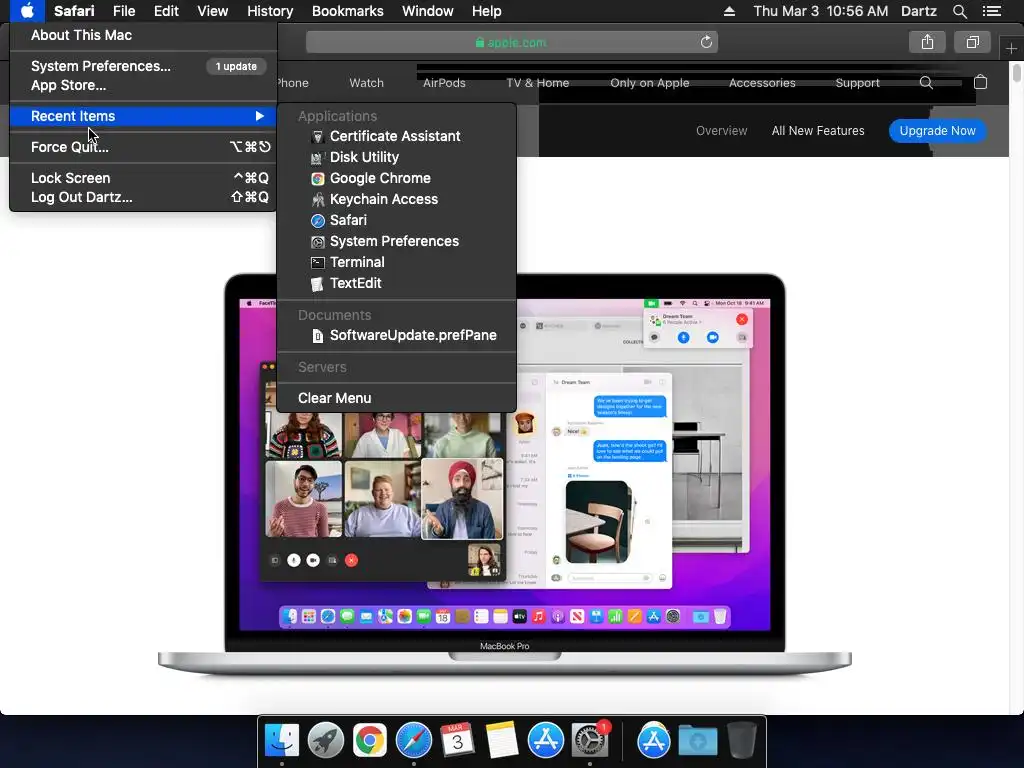Image resolution: width=1024 pixels, height=768 pixels.
Task: Open Terminal from Recent Items
Action: pos(397,262)
